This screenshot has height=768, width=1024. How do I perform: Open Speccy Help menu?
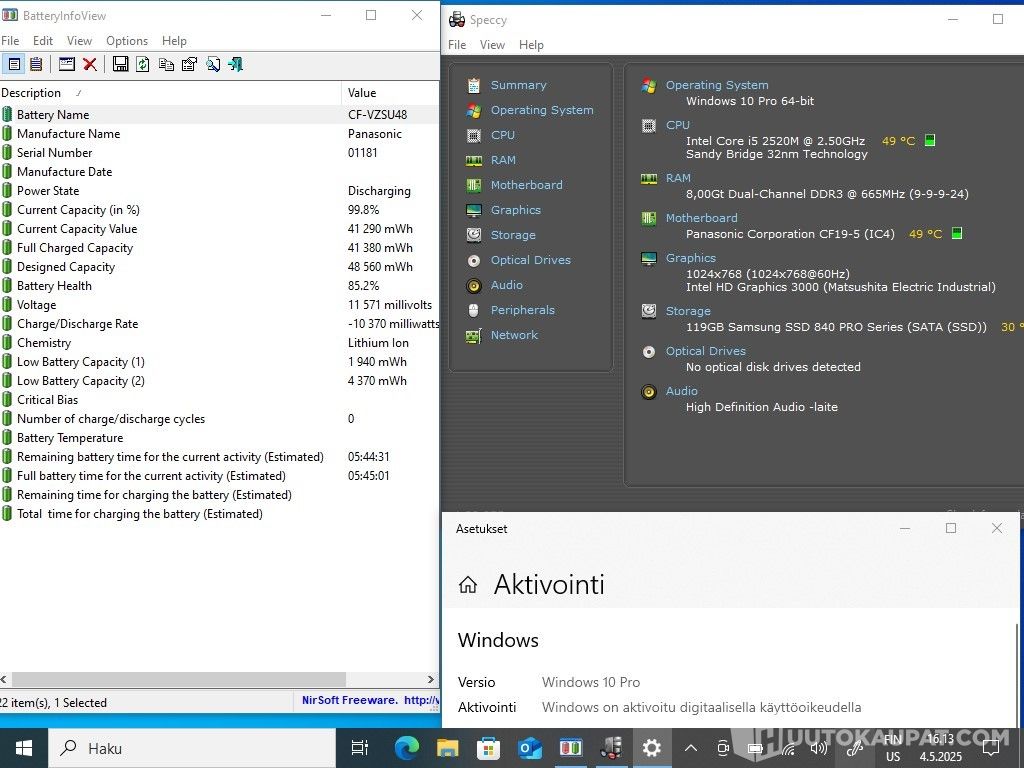point(531,45)
